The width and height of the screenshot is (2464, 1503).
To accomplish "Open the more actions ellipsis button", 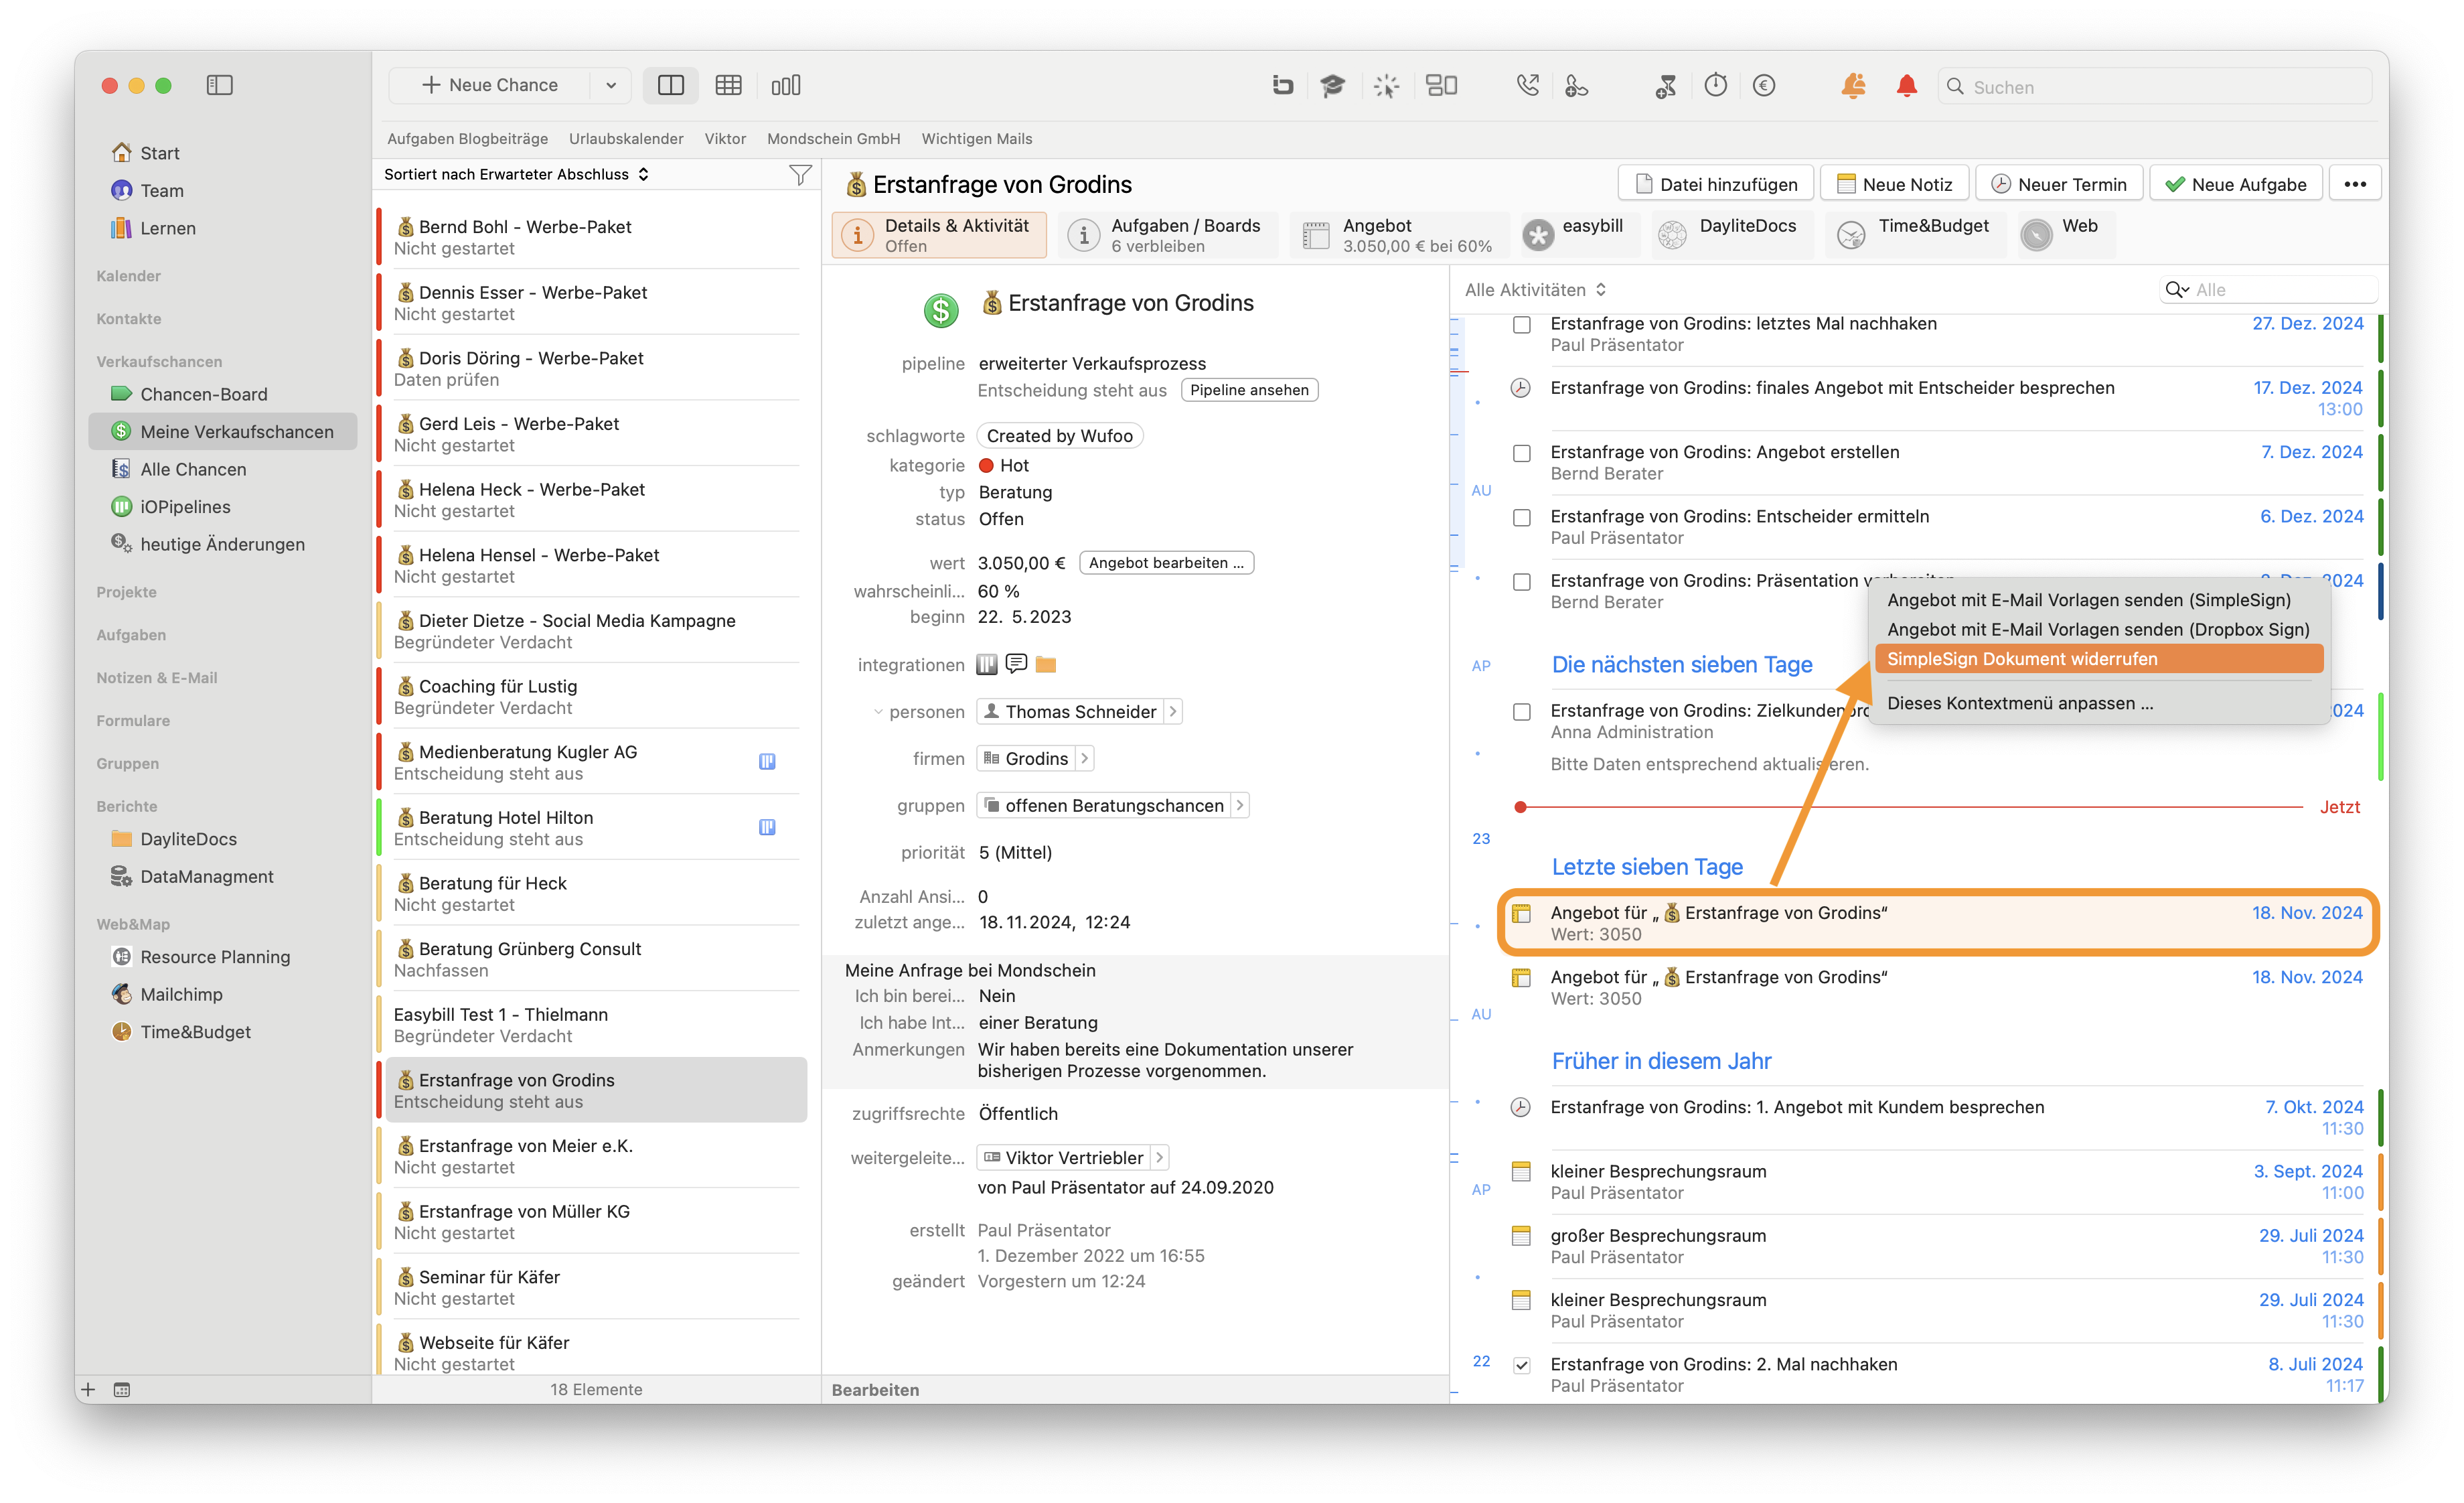I will [x=2355, y=184].
